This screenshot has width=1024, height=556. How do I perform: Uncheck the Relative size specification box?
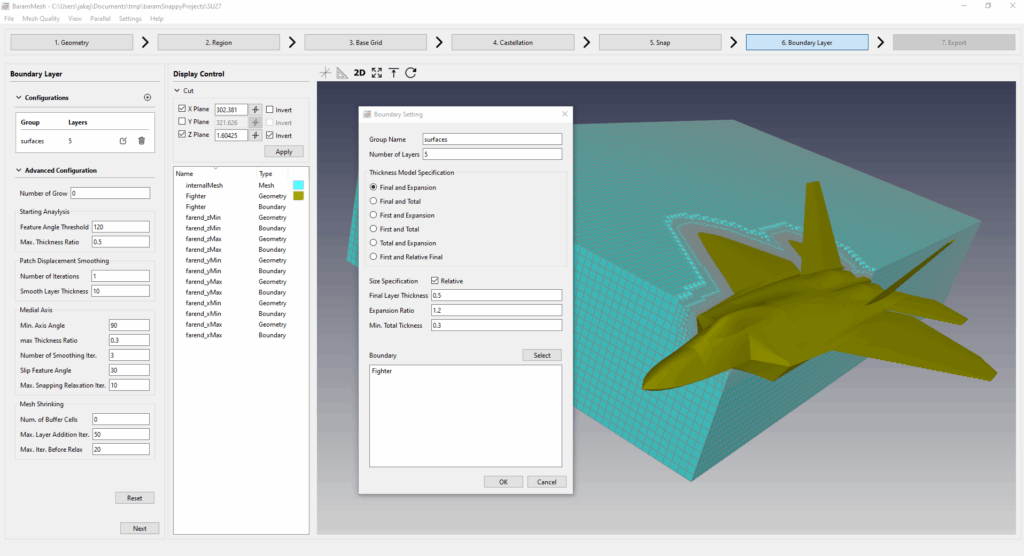[434, 281]
